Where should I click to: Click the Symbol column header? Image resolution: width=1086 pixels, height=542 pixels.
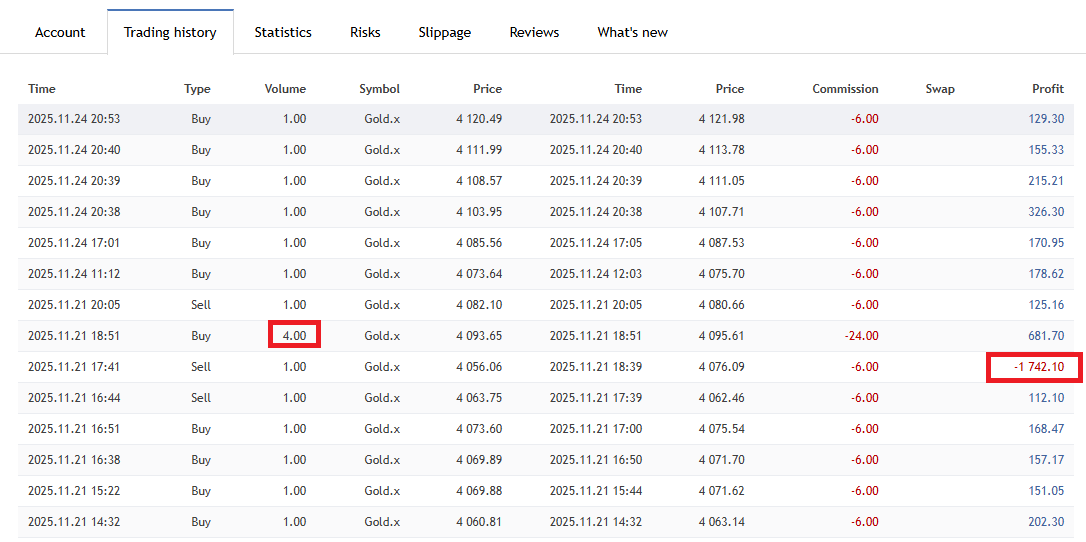coord(380,89)
